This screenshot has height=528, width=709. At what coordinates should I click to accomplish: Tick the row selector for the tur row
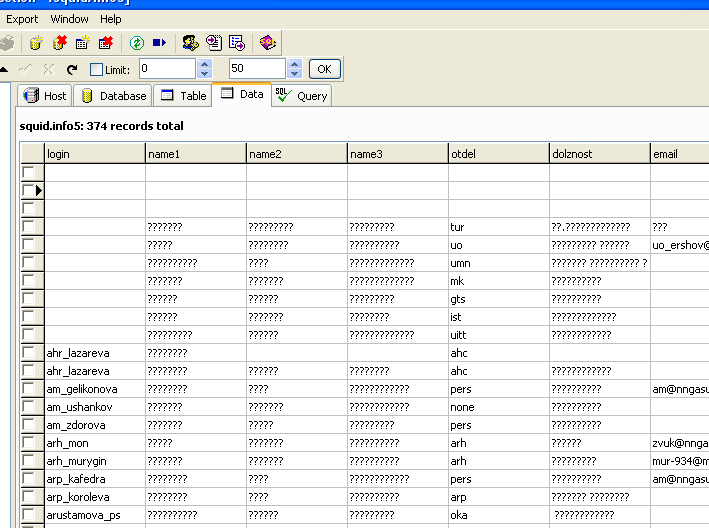28,226
